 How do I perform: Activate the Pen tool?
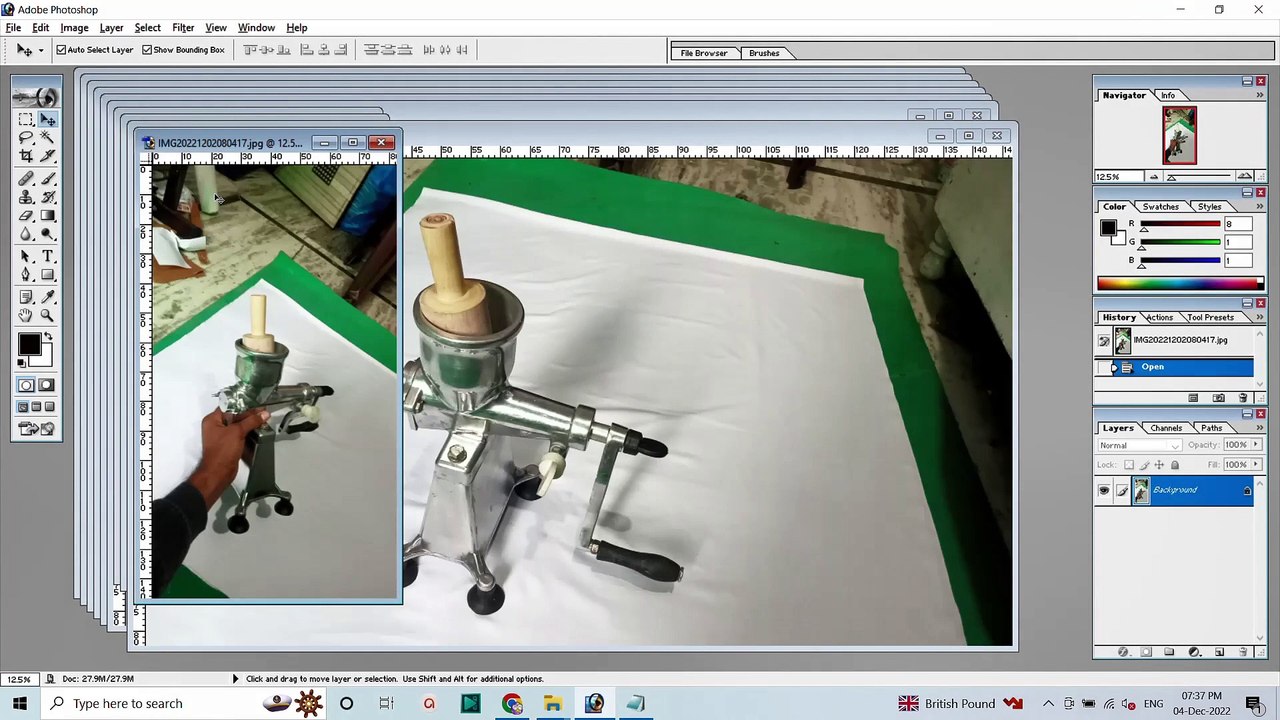26,276
